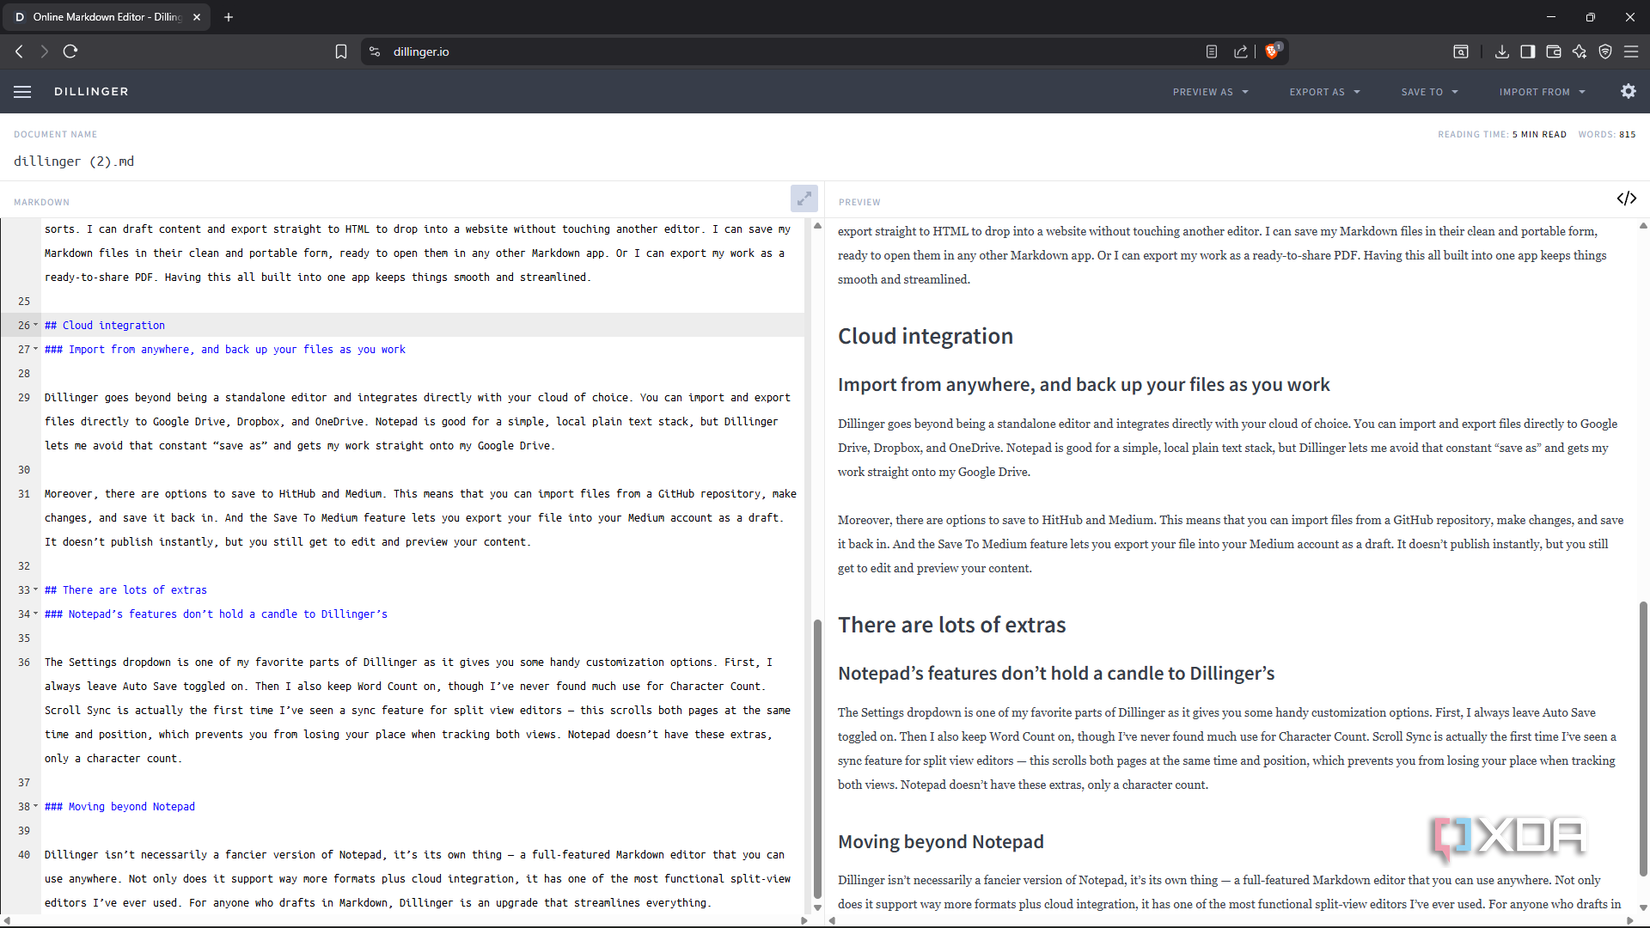Open Dillinger settings via the gear icon
The height and width of the screenshot is (928, 1650).
click(1628, 91)
